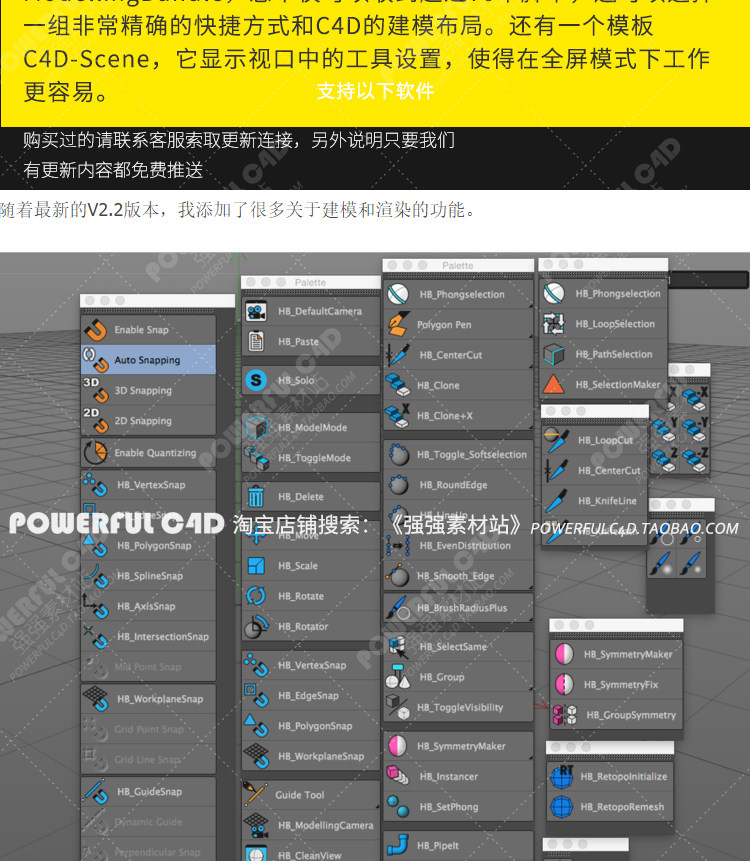Image resolution: width=750 pixels, height=861 pixels.
Task: Click the dimmed Grid Line Snap entry
Action: 148,759
